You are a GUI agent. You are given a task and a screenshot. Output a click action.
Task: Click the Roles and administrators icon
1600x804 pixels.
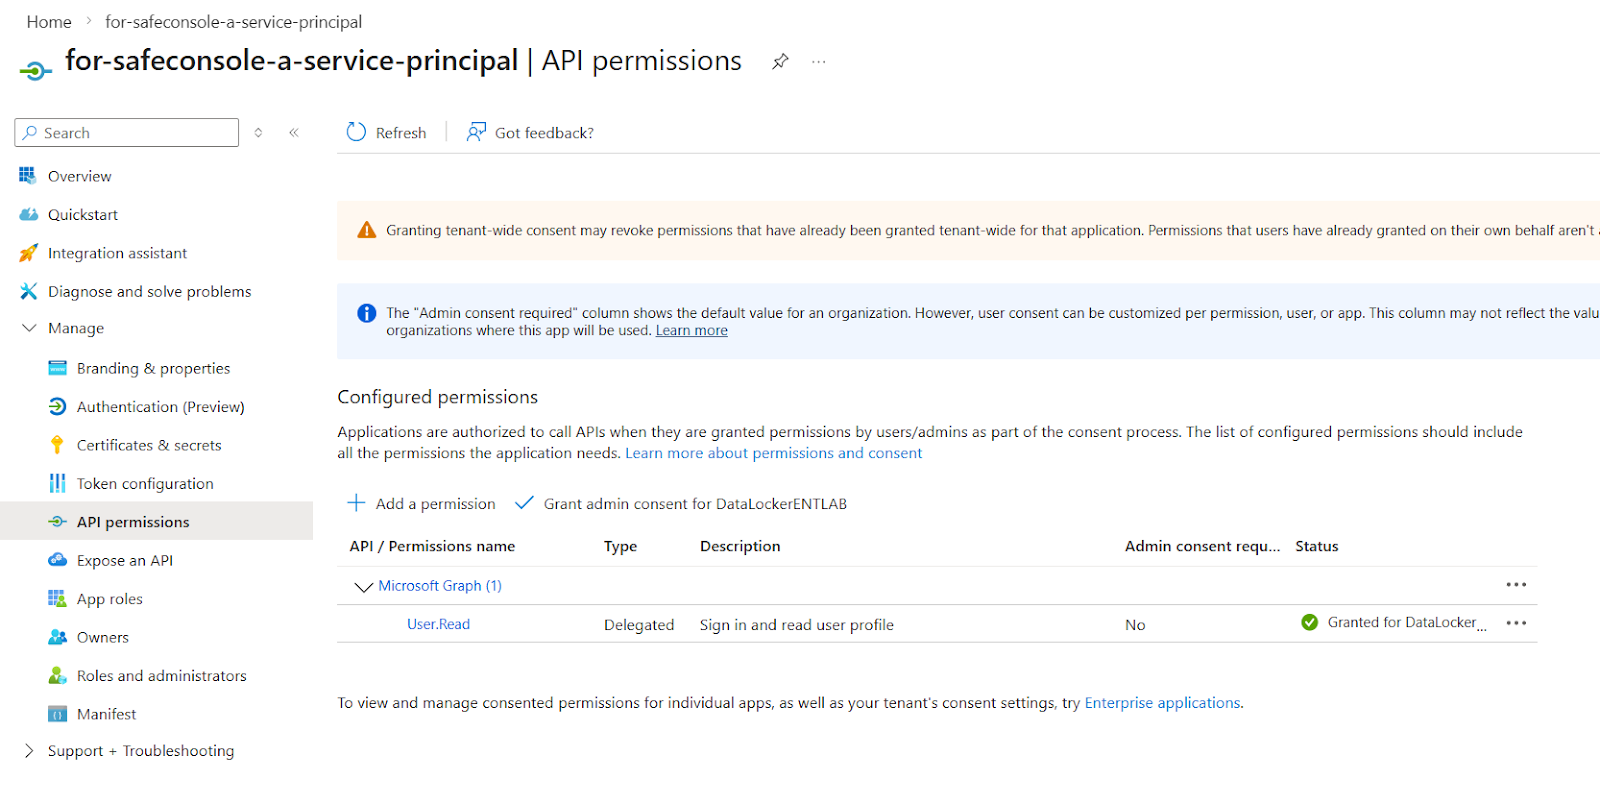click(x=57, y=676)
